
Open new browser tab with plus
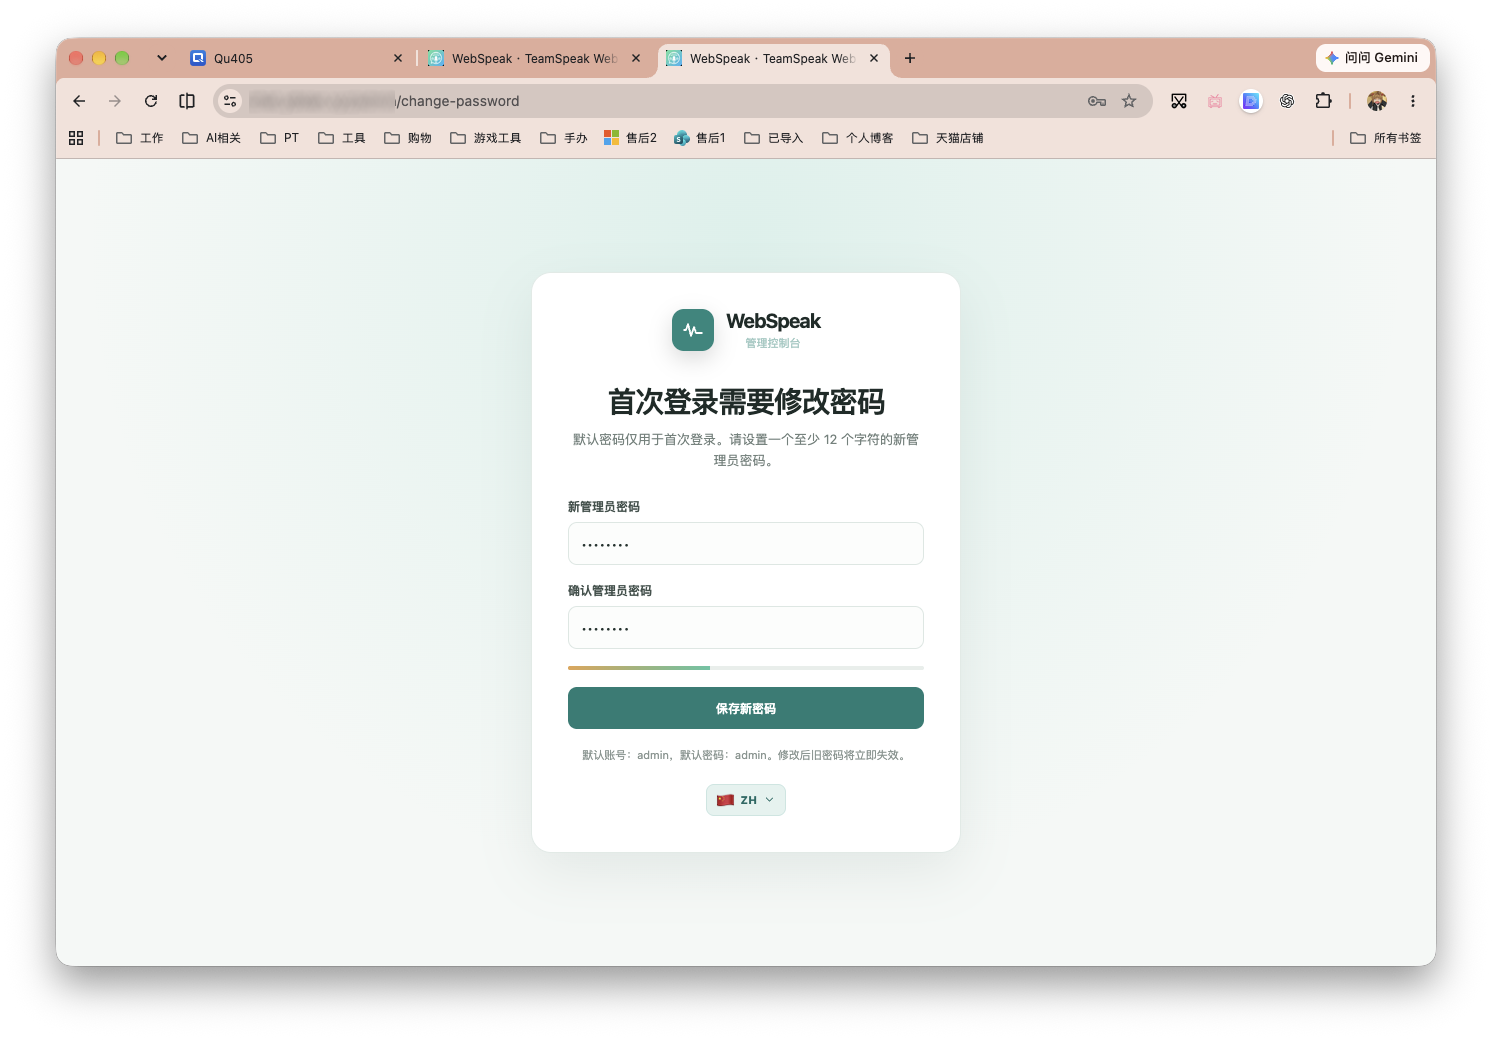coord(910,58)
